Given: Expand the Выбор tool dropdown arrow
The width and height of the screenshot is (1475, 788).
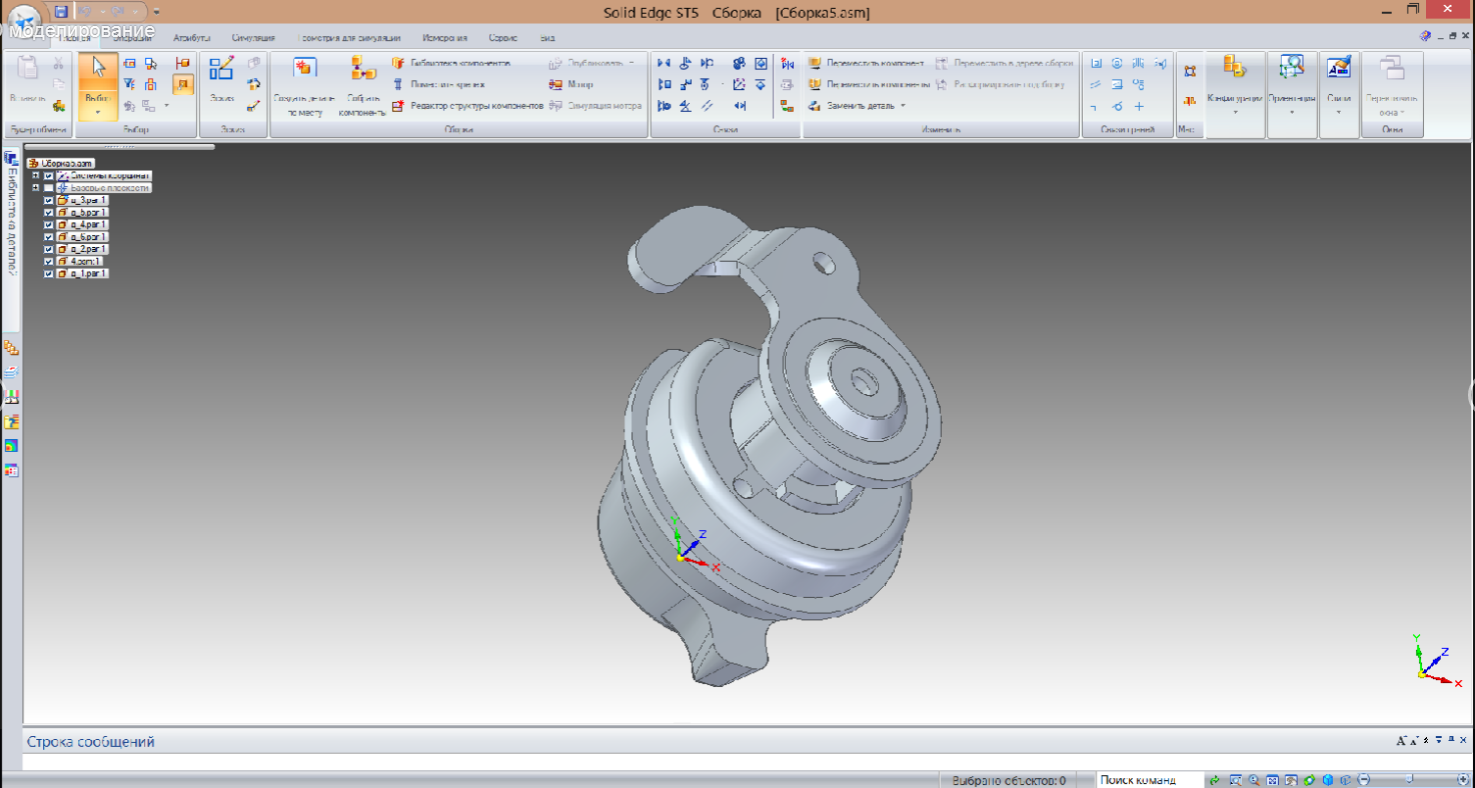Looking at the screenshot, I should coord(98,112).
